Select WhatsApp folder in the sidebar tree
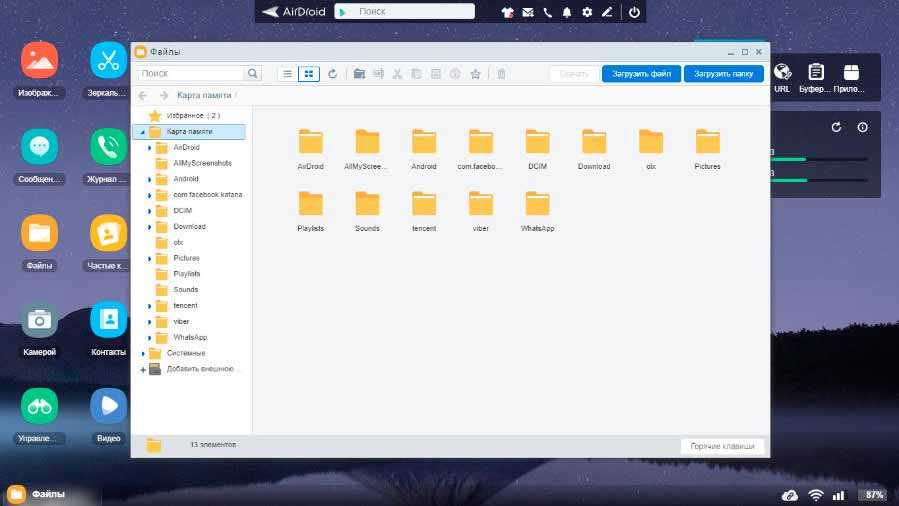 189,338
